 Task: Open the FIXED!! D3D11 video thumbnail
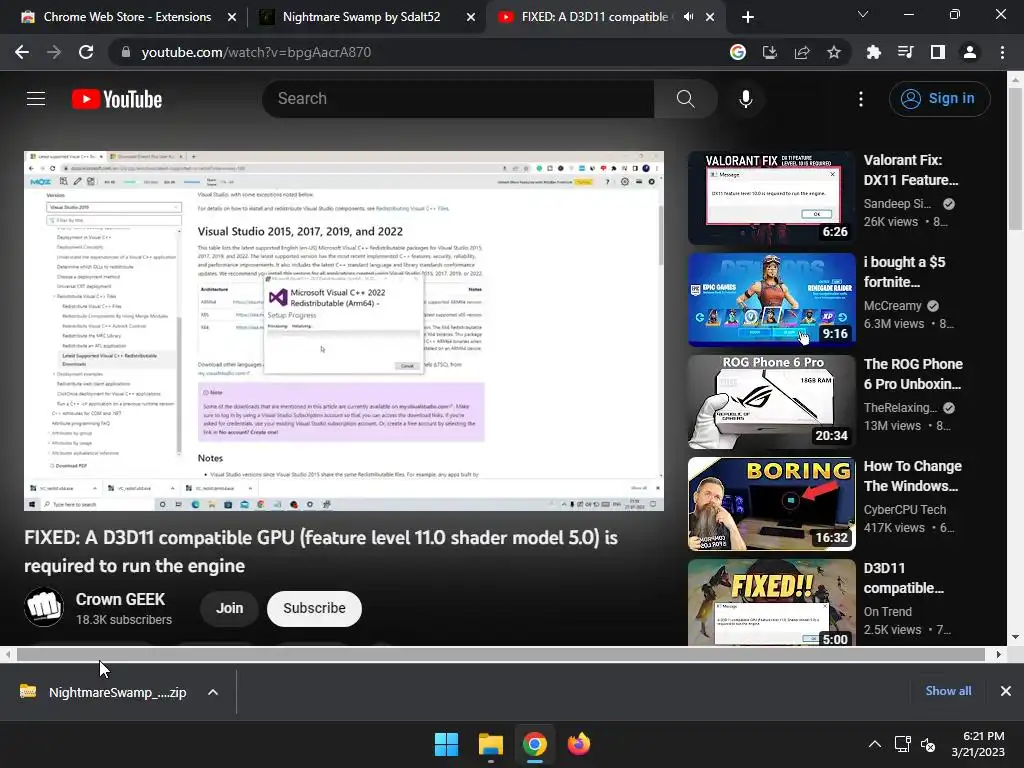(x=771, y=602)
